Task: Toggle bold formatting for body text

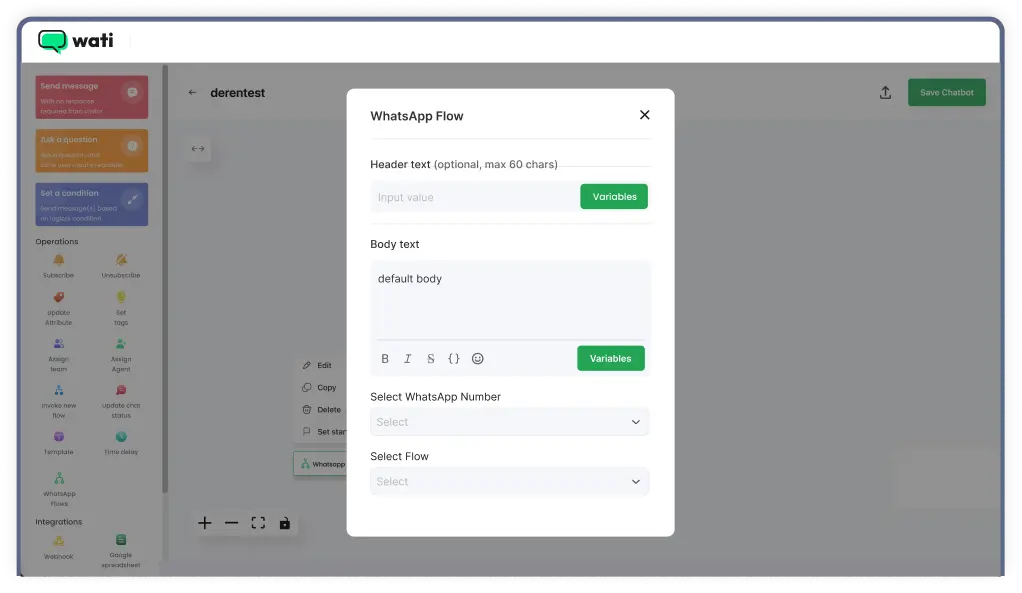Action: tap(384, 358)
